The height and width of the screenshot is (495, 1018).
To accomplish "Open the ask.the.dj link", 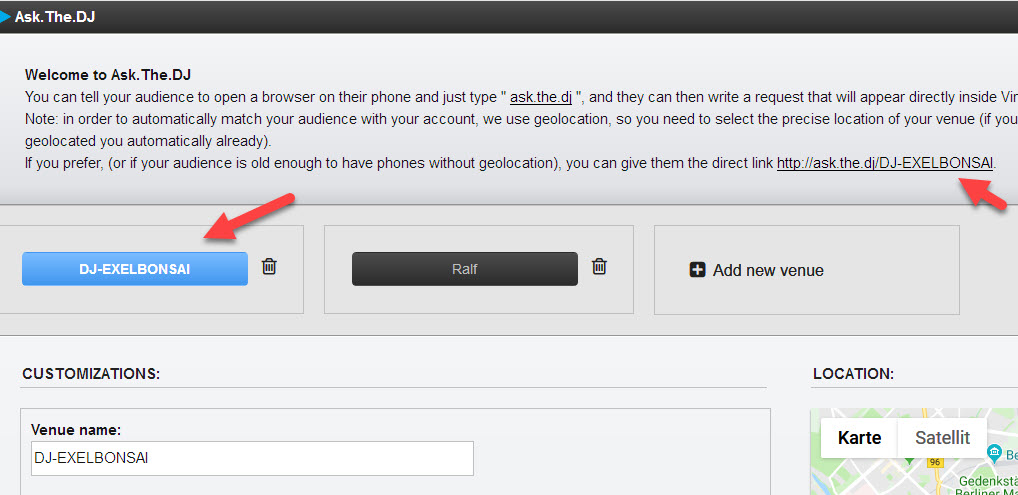I will (540, 98).
